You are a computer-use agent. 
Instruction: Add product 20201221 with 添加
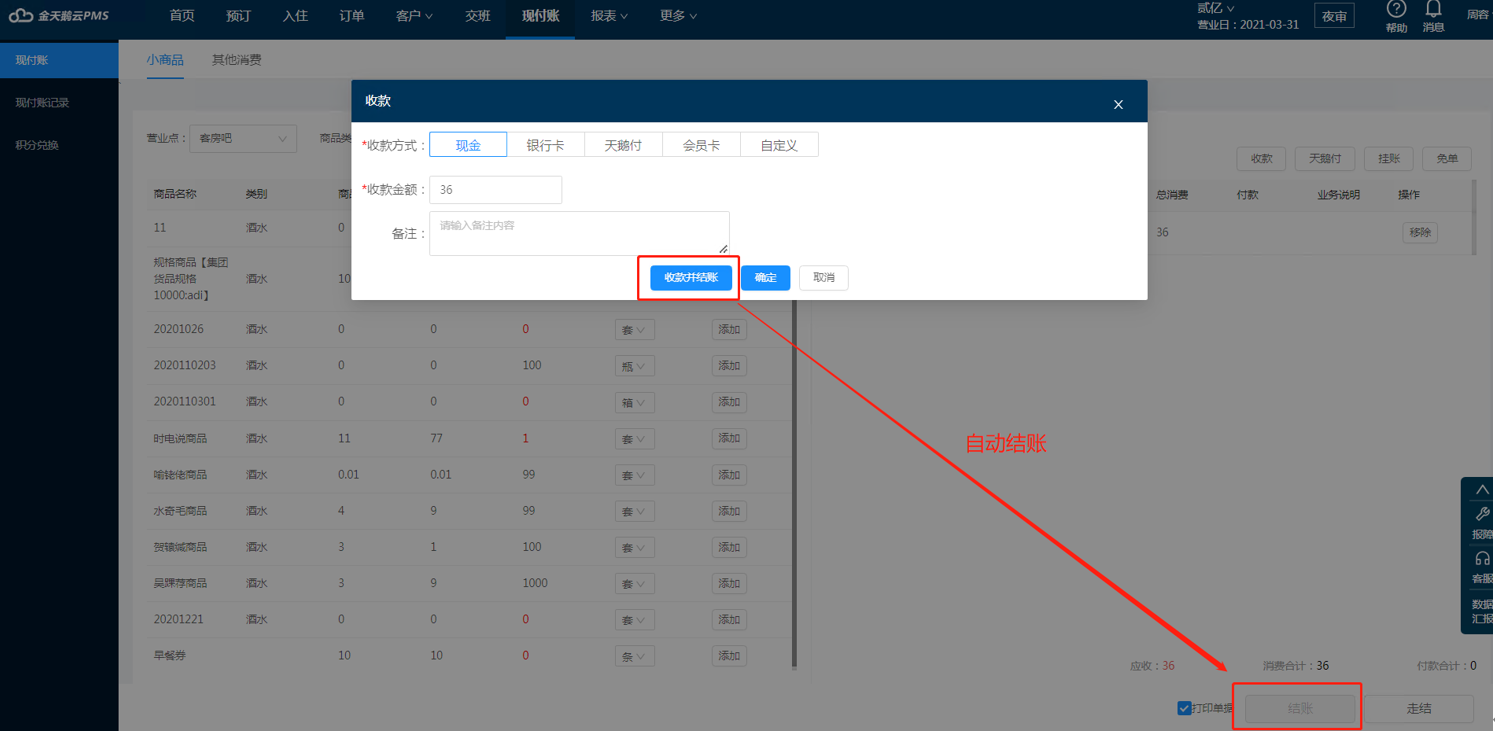(729, 620)
